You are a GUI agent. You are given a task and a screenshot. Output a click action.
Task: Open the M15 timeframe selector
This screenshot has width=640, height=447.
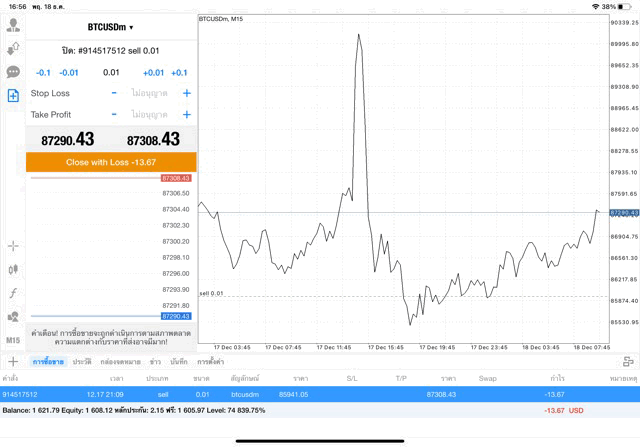pos(13,340)
